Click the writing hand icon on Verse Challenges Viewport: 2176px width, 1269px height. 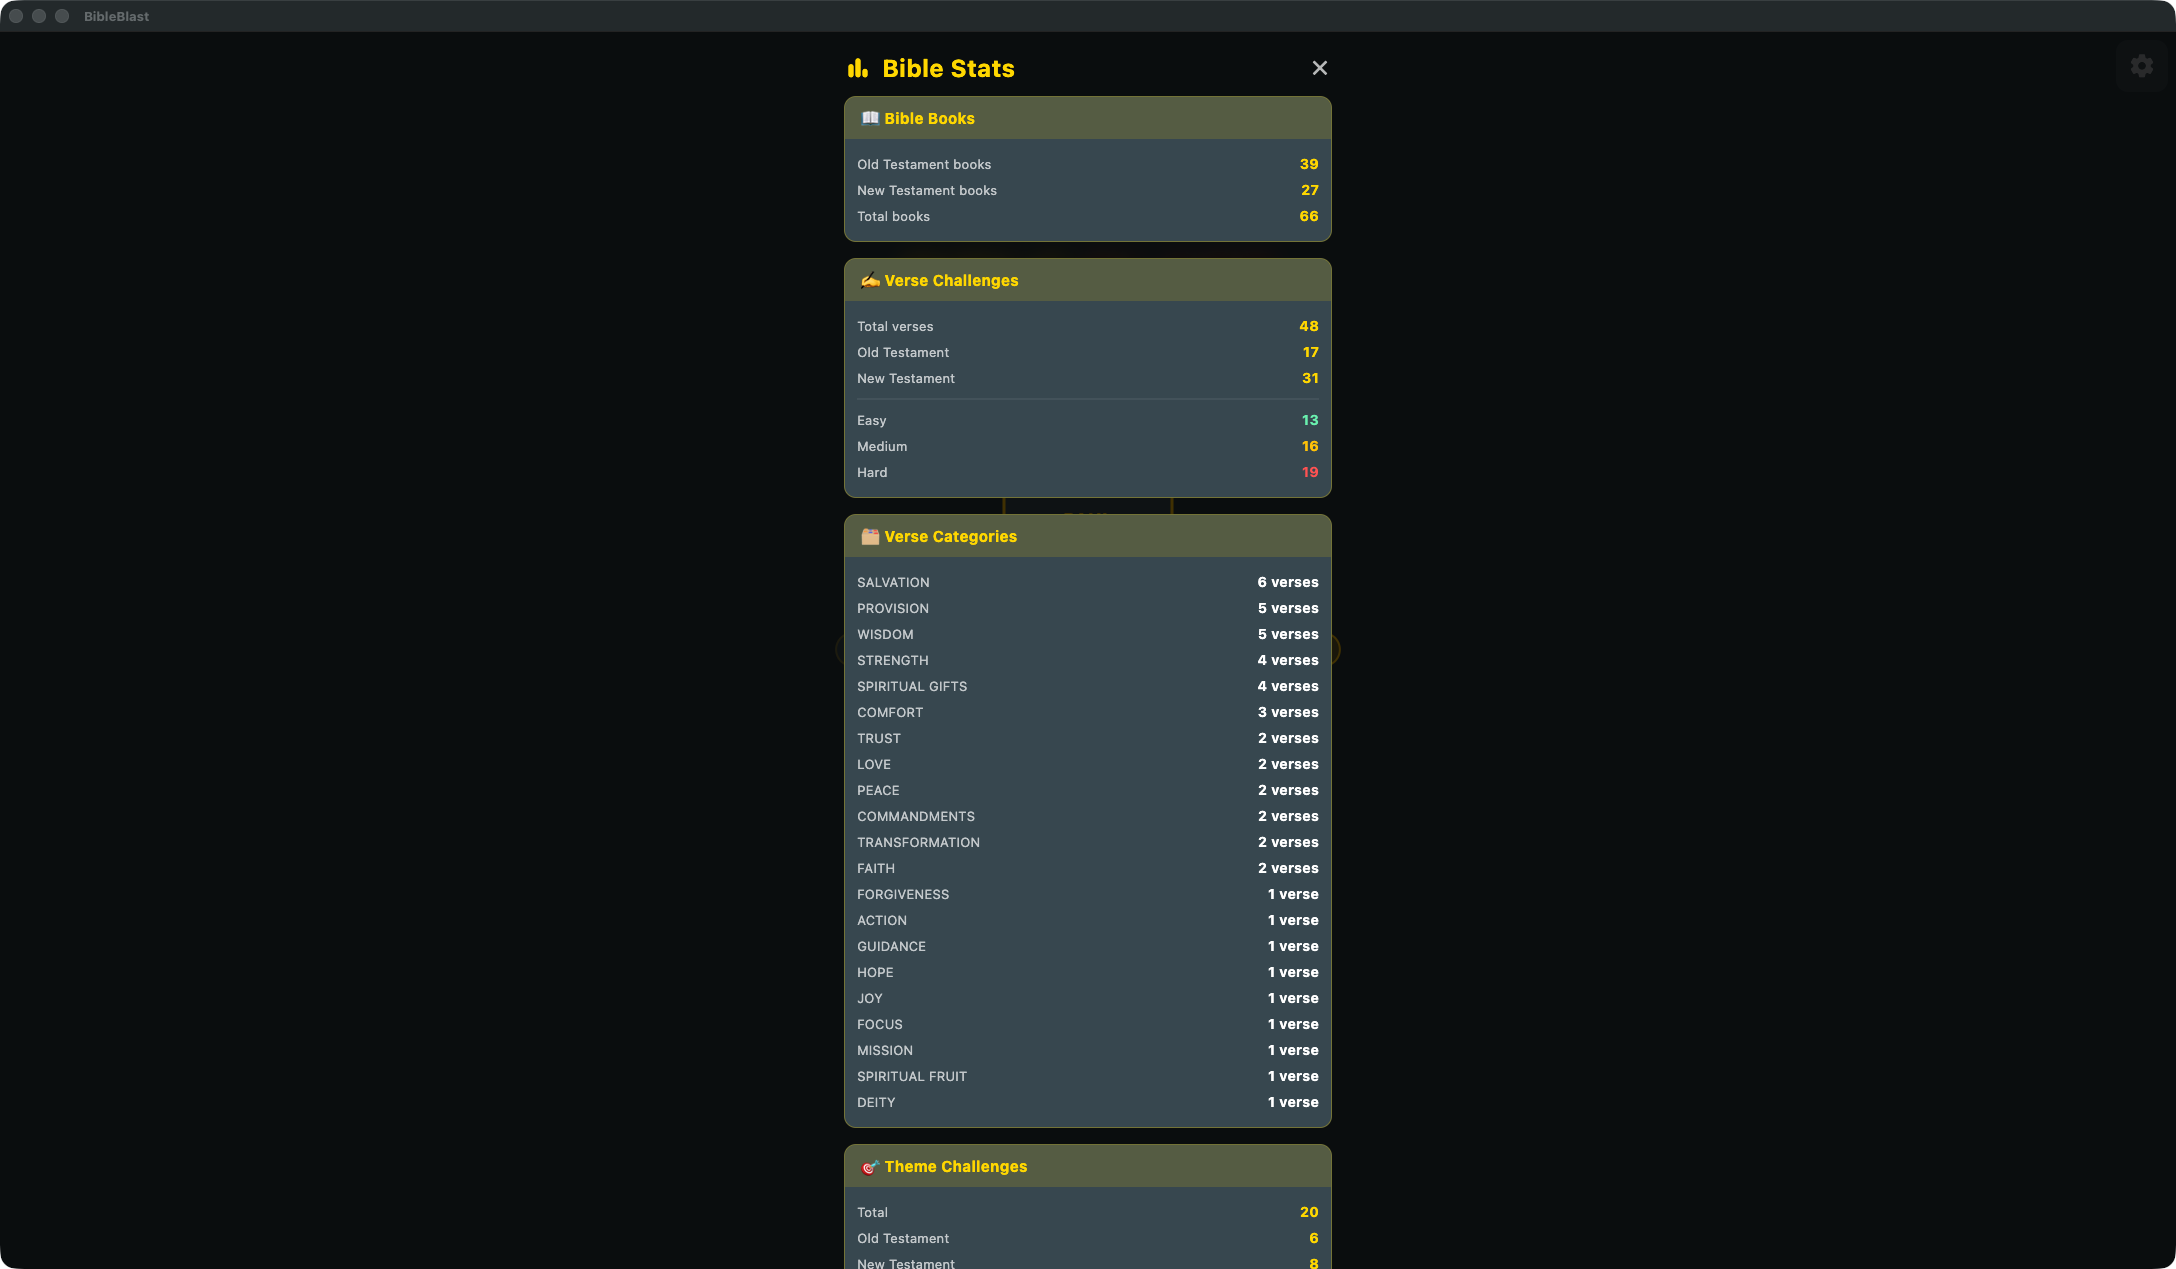(869, 280)
